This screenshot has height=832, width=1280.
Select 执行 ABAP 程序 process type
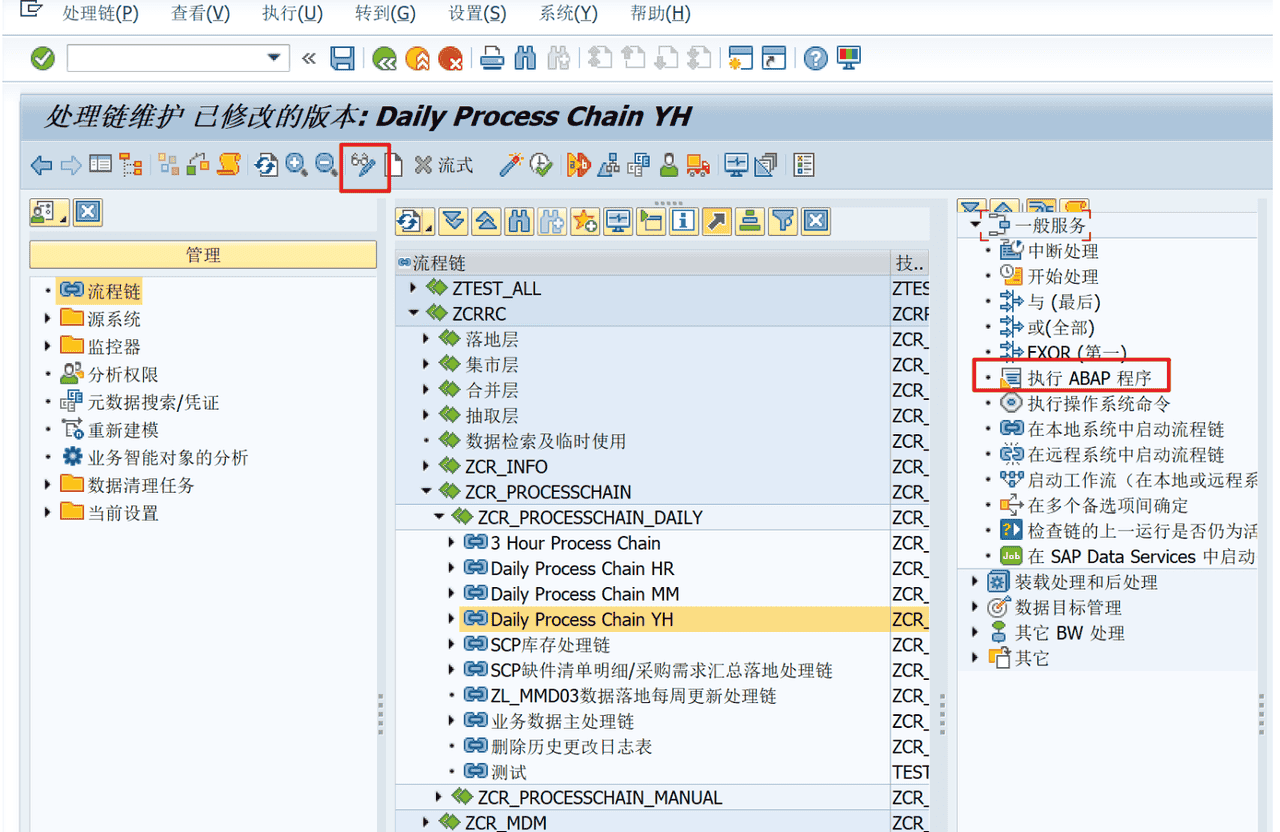point(1089,379)
